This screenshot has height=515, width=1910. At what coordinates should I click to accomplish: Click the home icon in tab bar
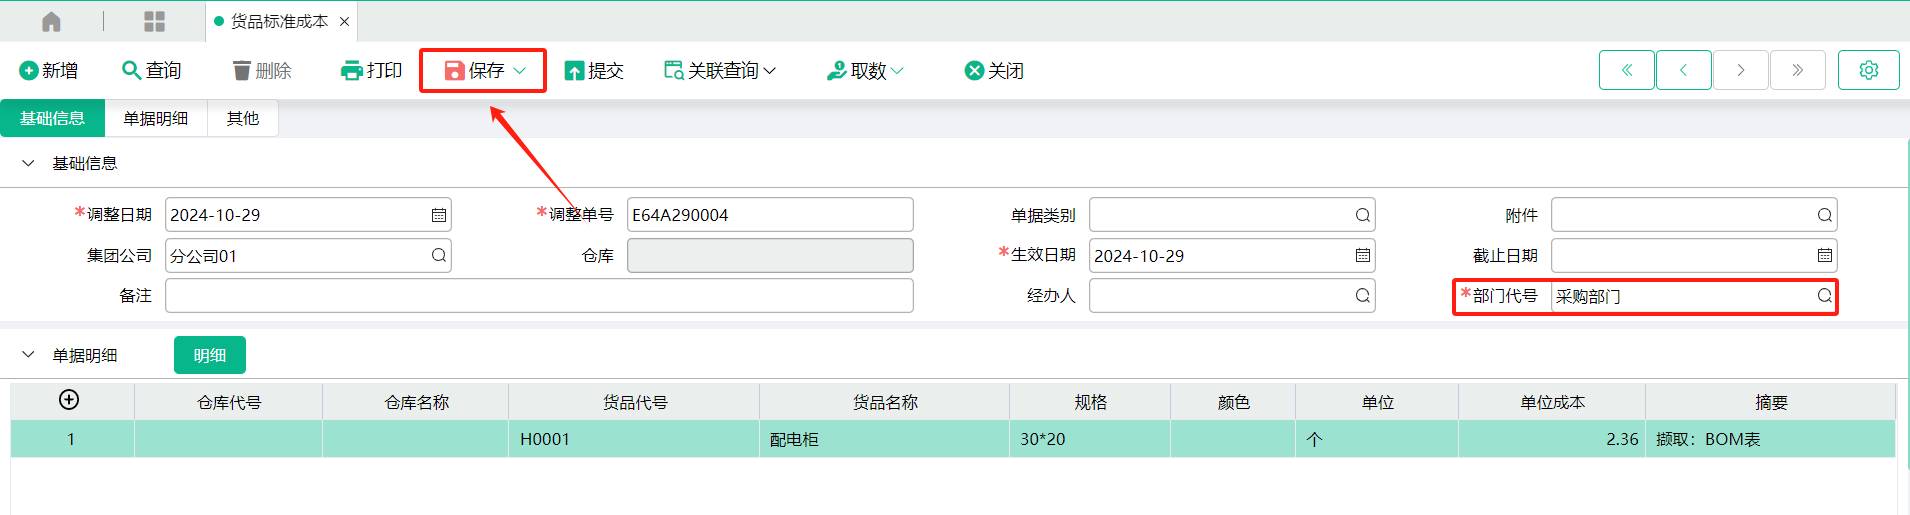click(51, 21)
